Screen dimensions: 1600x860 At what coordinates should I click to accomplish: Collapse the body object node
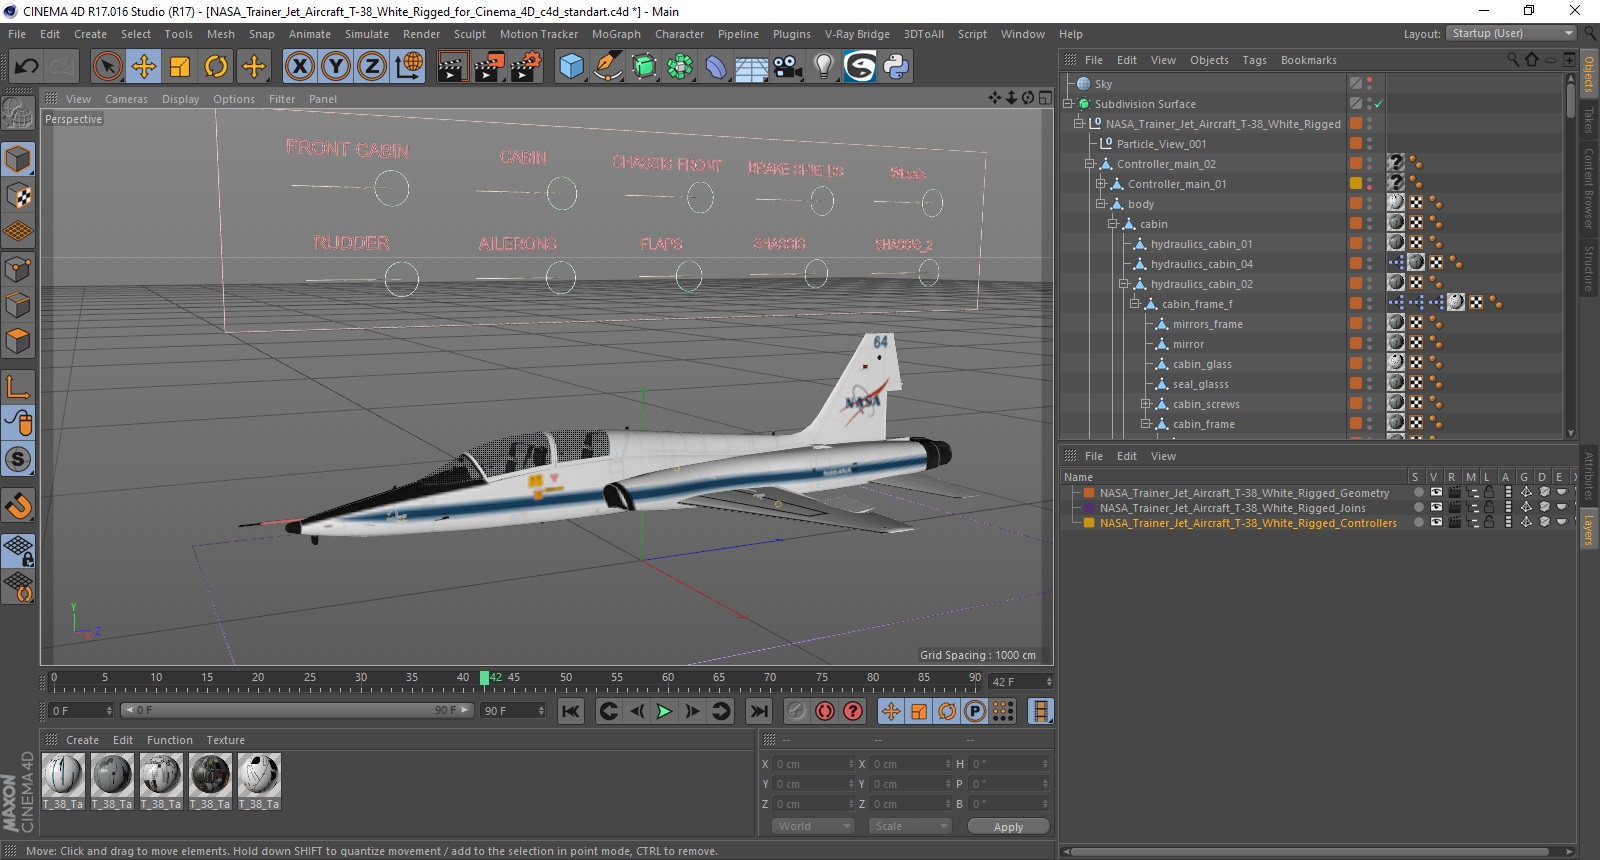[1101, 204]
